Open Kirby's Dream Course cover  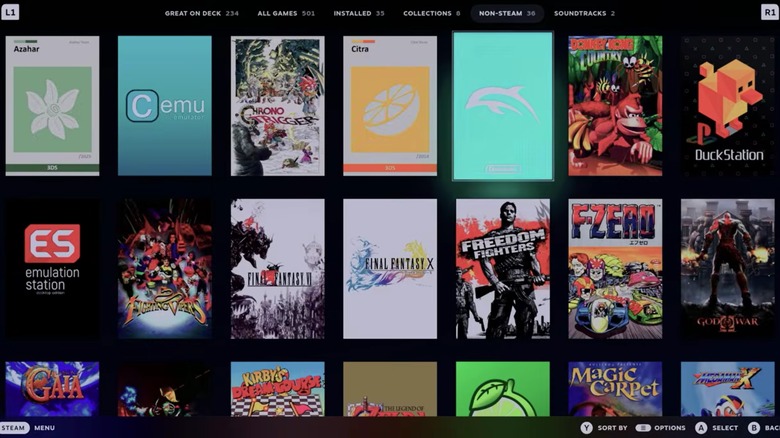(278, 389)
